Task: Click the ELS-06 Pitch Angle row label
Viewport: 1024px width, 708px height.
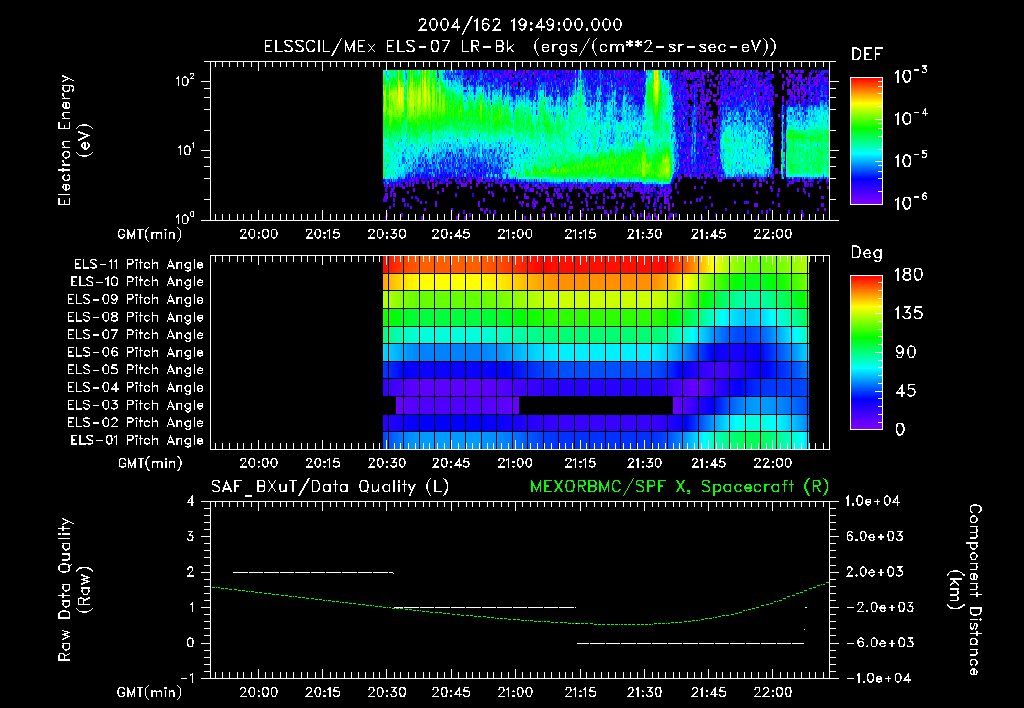Action: click(x=136, y=353)
